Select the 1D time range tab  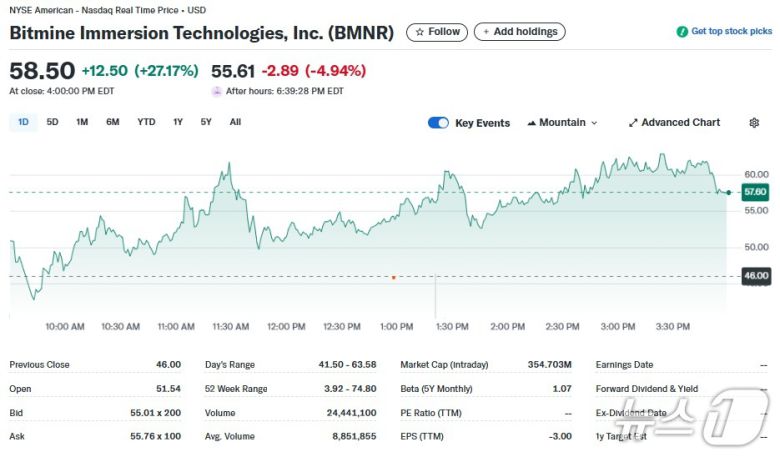(x=23, y=122)
